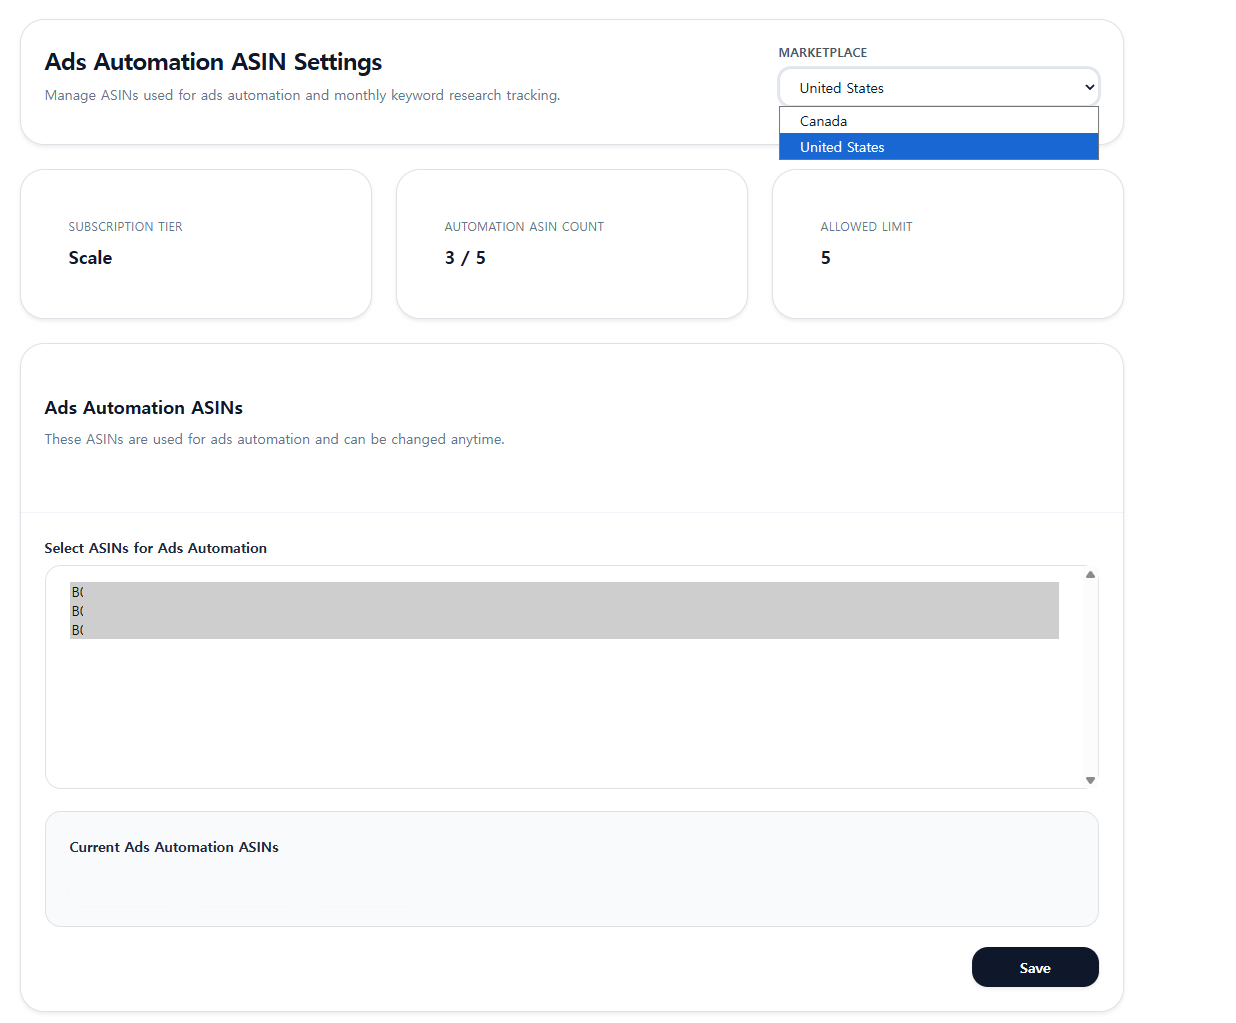The image size is (1236, 1023).
Task: Click the Select ASINs for Ads Automation label
Action: pyautogui.click(x=156, y=548)
